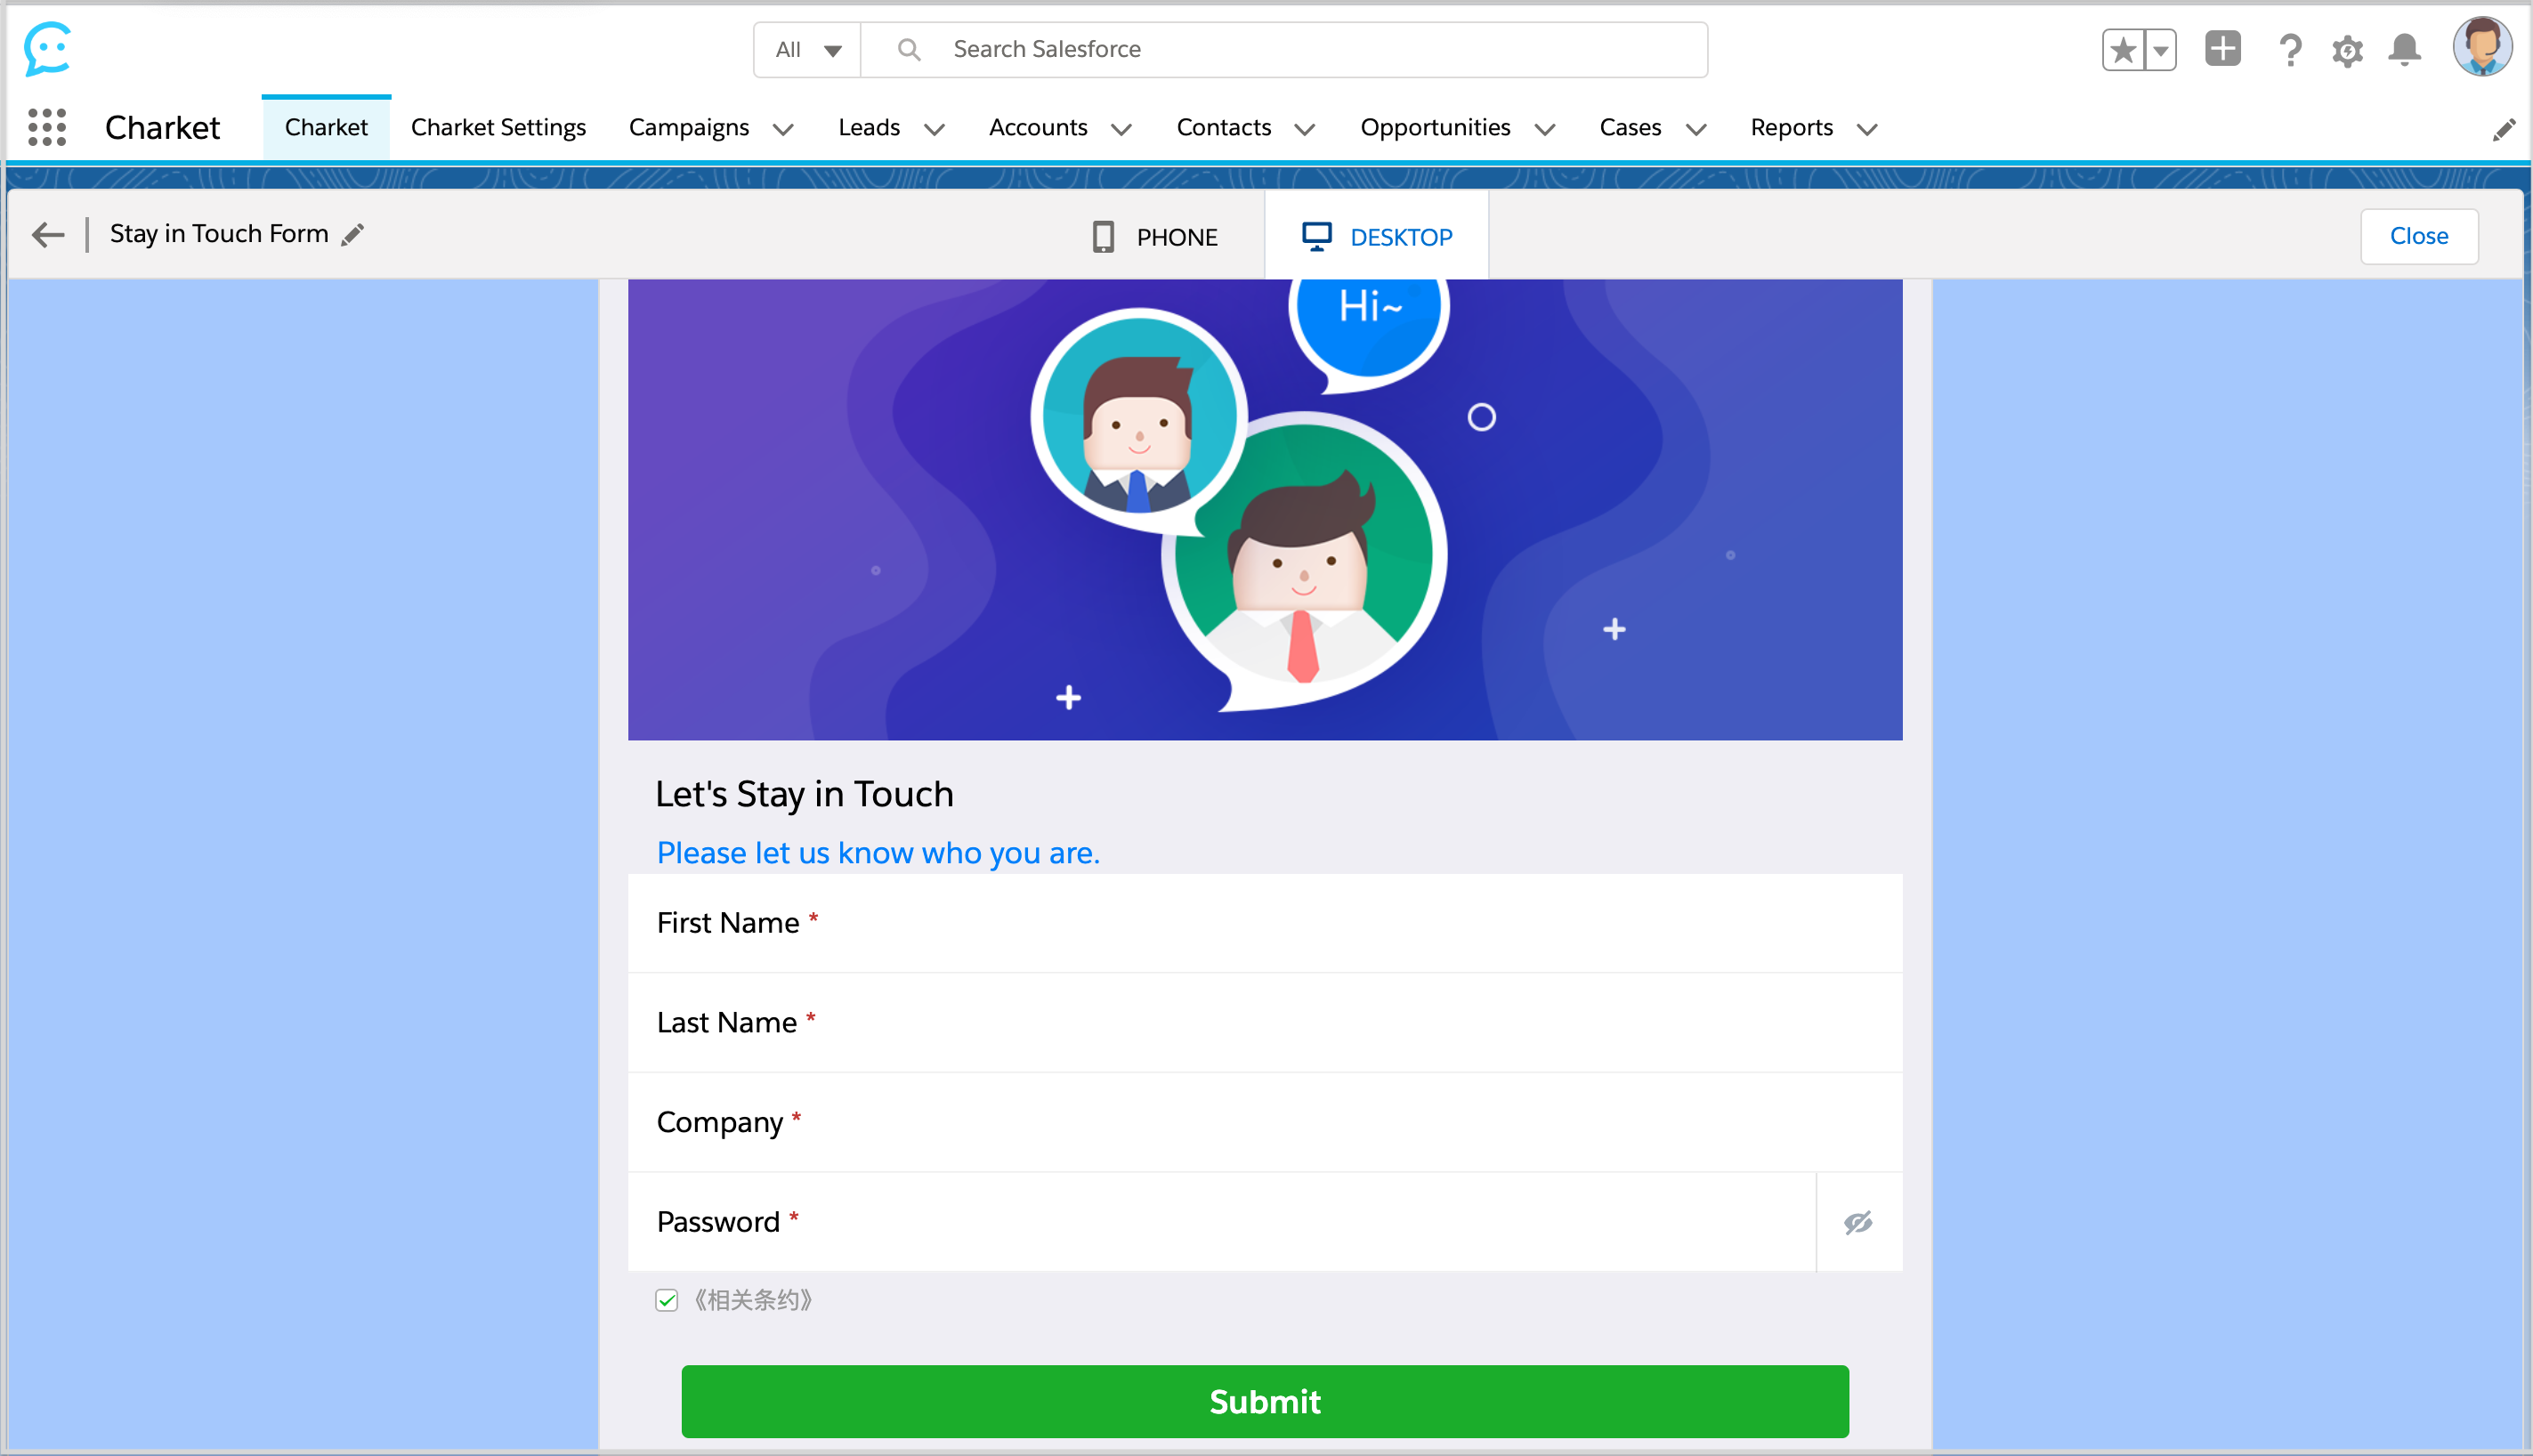
Task: Expand the Contacts tab menu chevron
Action: point(1304,129)
